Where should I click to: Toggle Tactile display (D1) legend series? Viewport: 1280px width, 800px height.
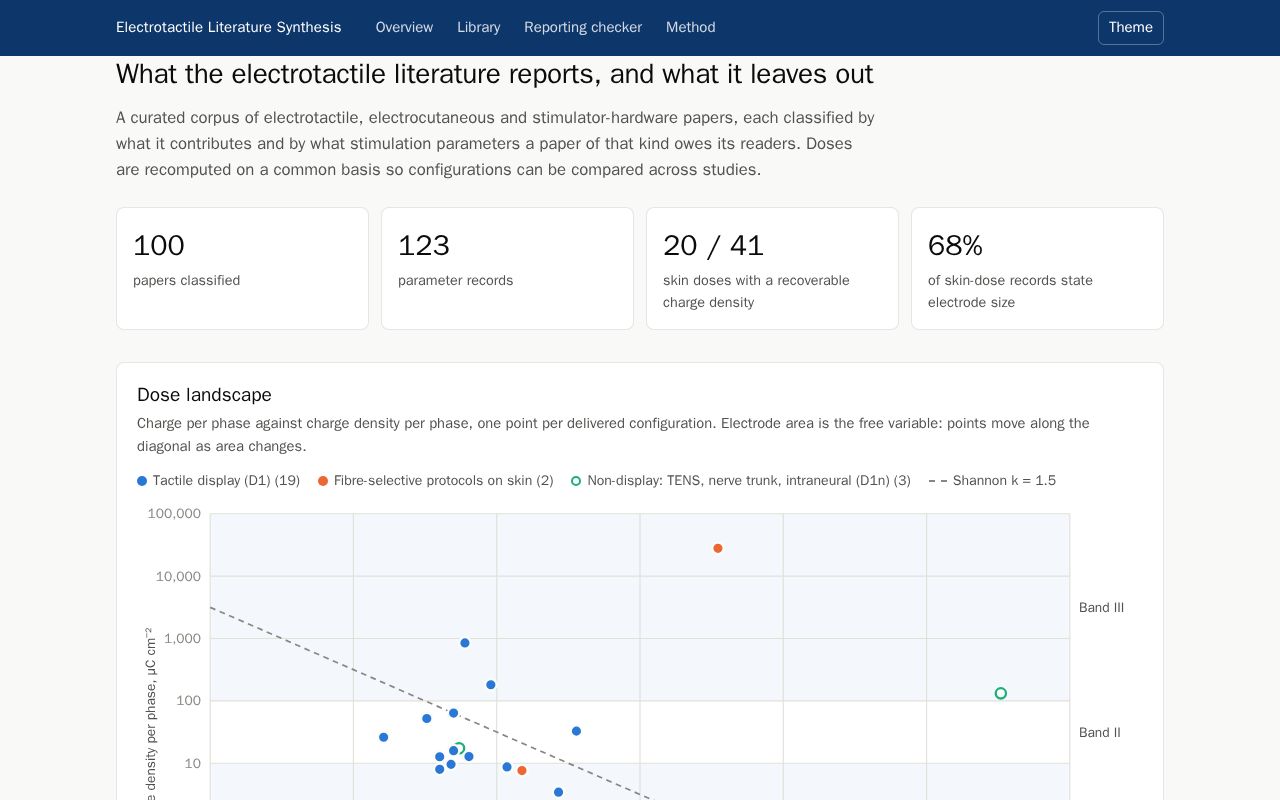[219, 481]
